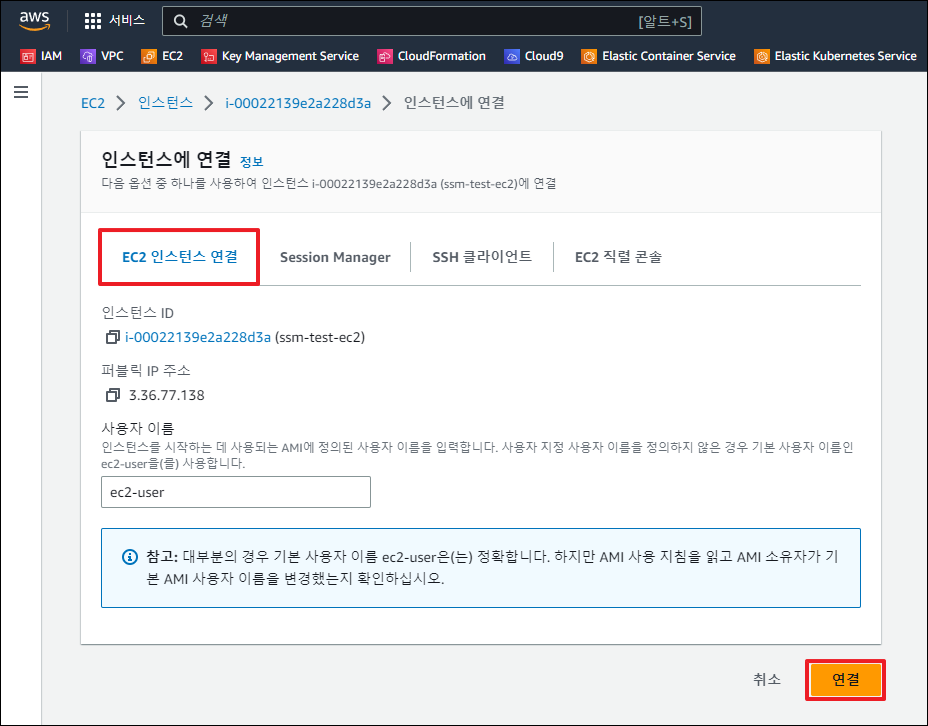
Task: Click the CloudFormation bookmark label
Action: click(x=442, y=56)
